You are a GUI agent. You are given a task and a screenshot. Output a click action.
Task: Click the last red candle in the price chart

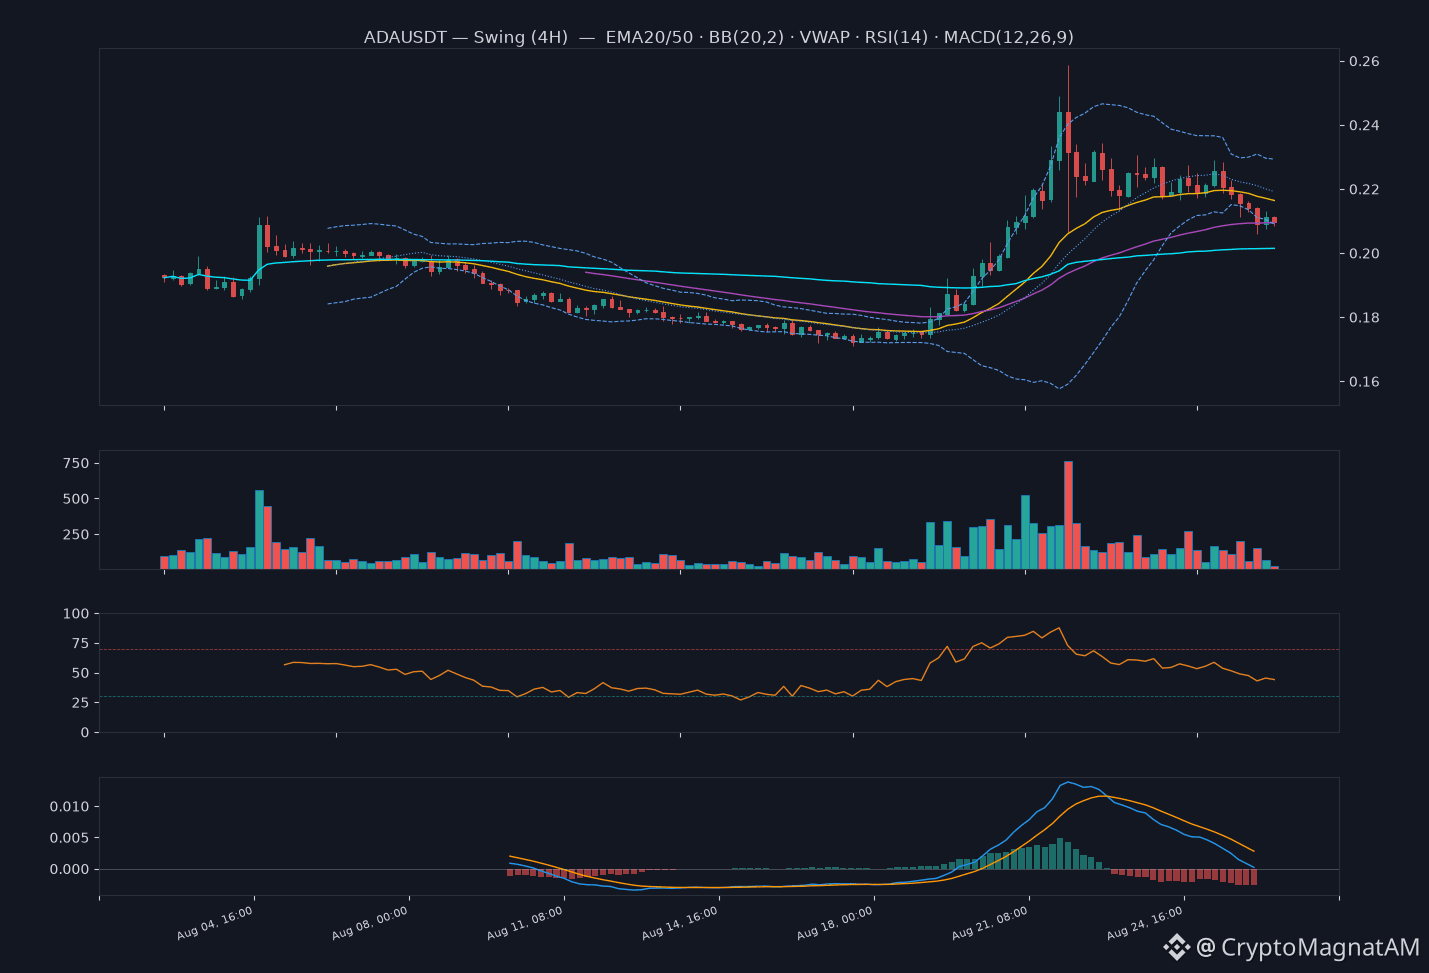point(1274,220)
